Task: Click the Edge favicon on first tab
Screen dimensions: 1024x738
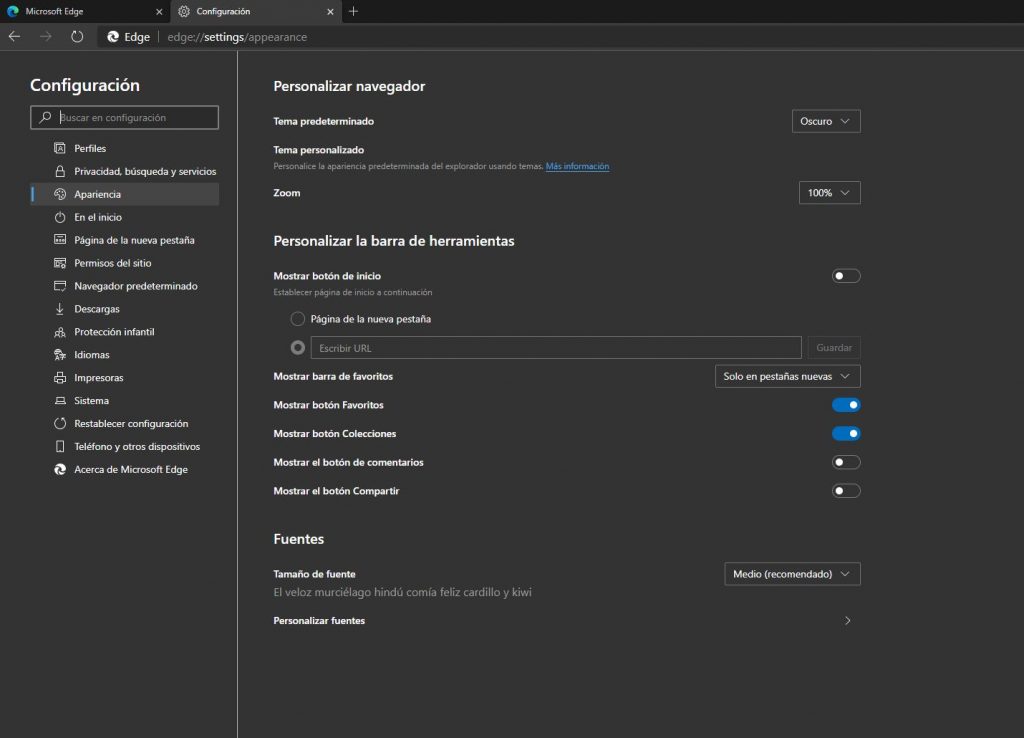Action: tap(12, 12)
